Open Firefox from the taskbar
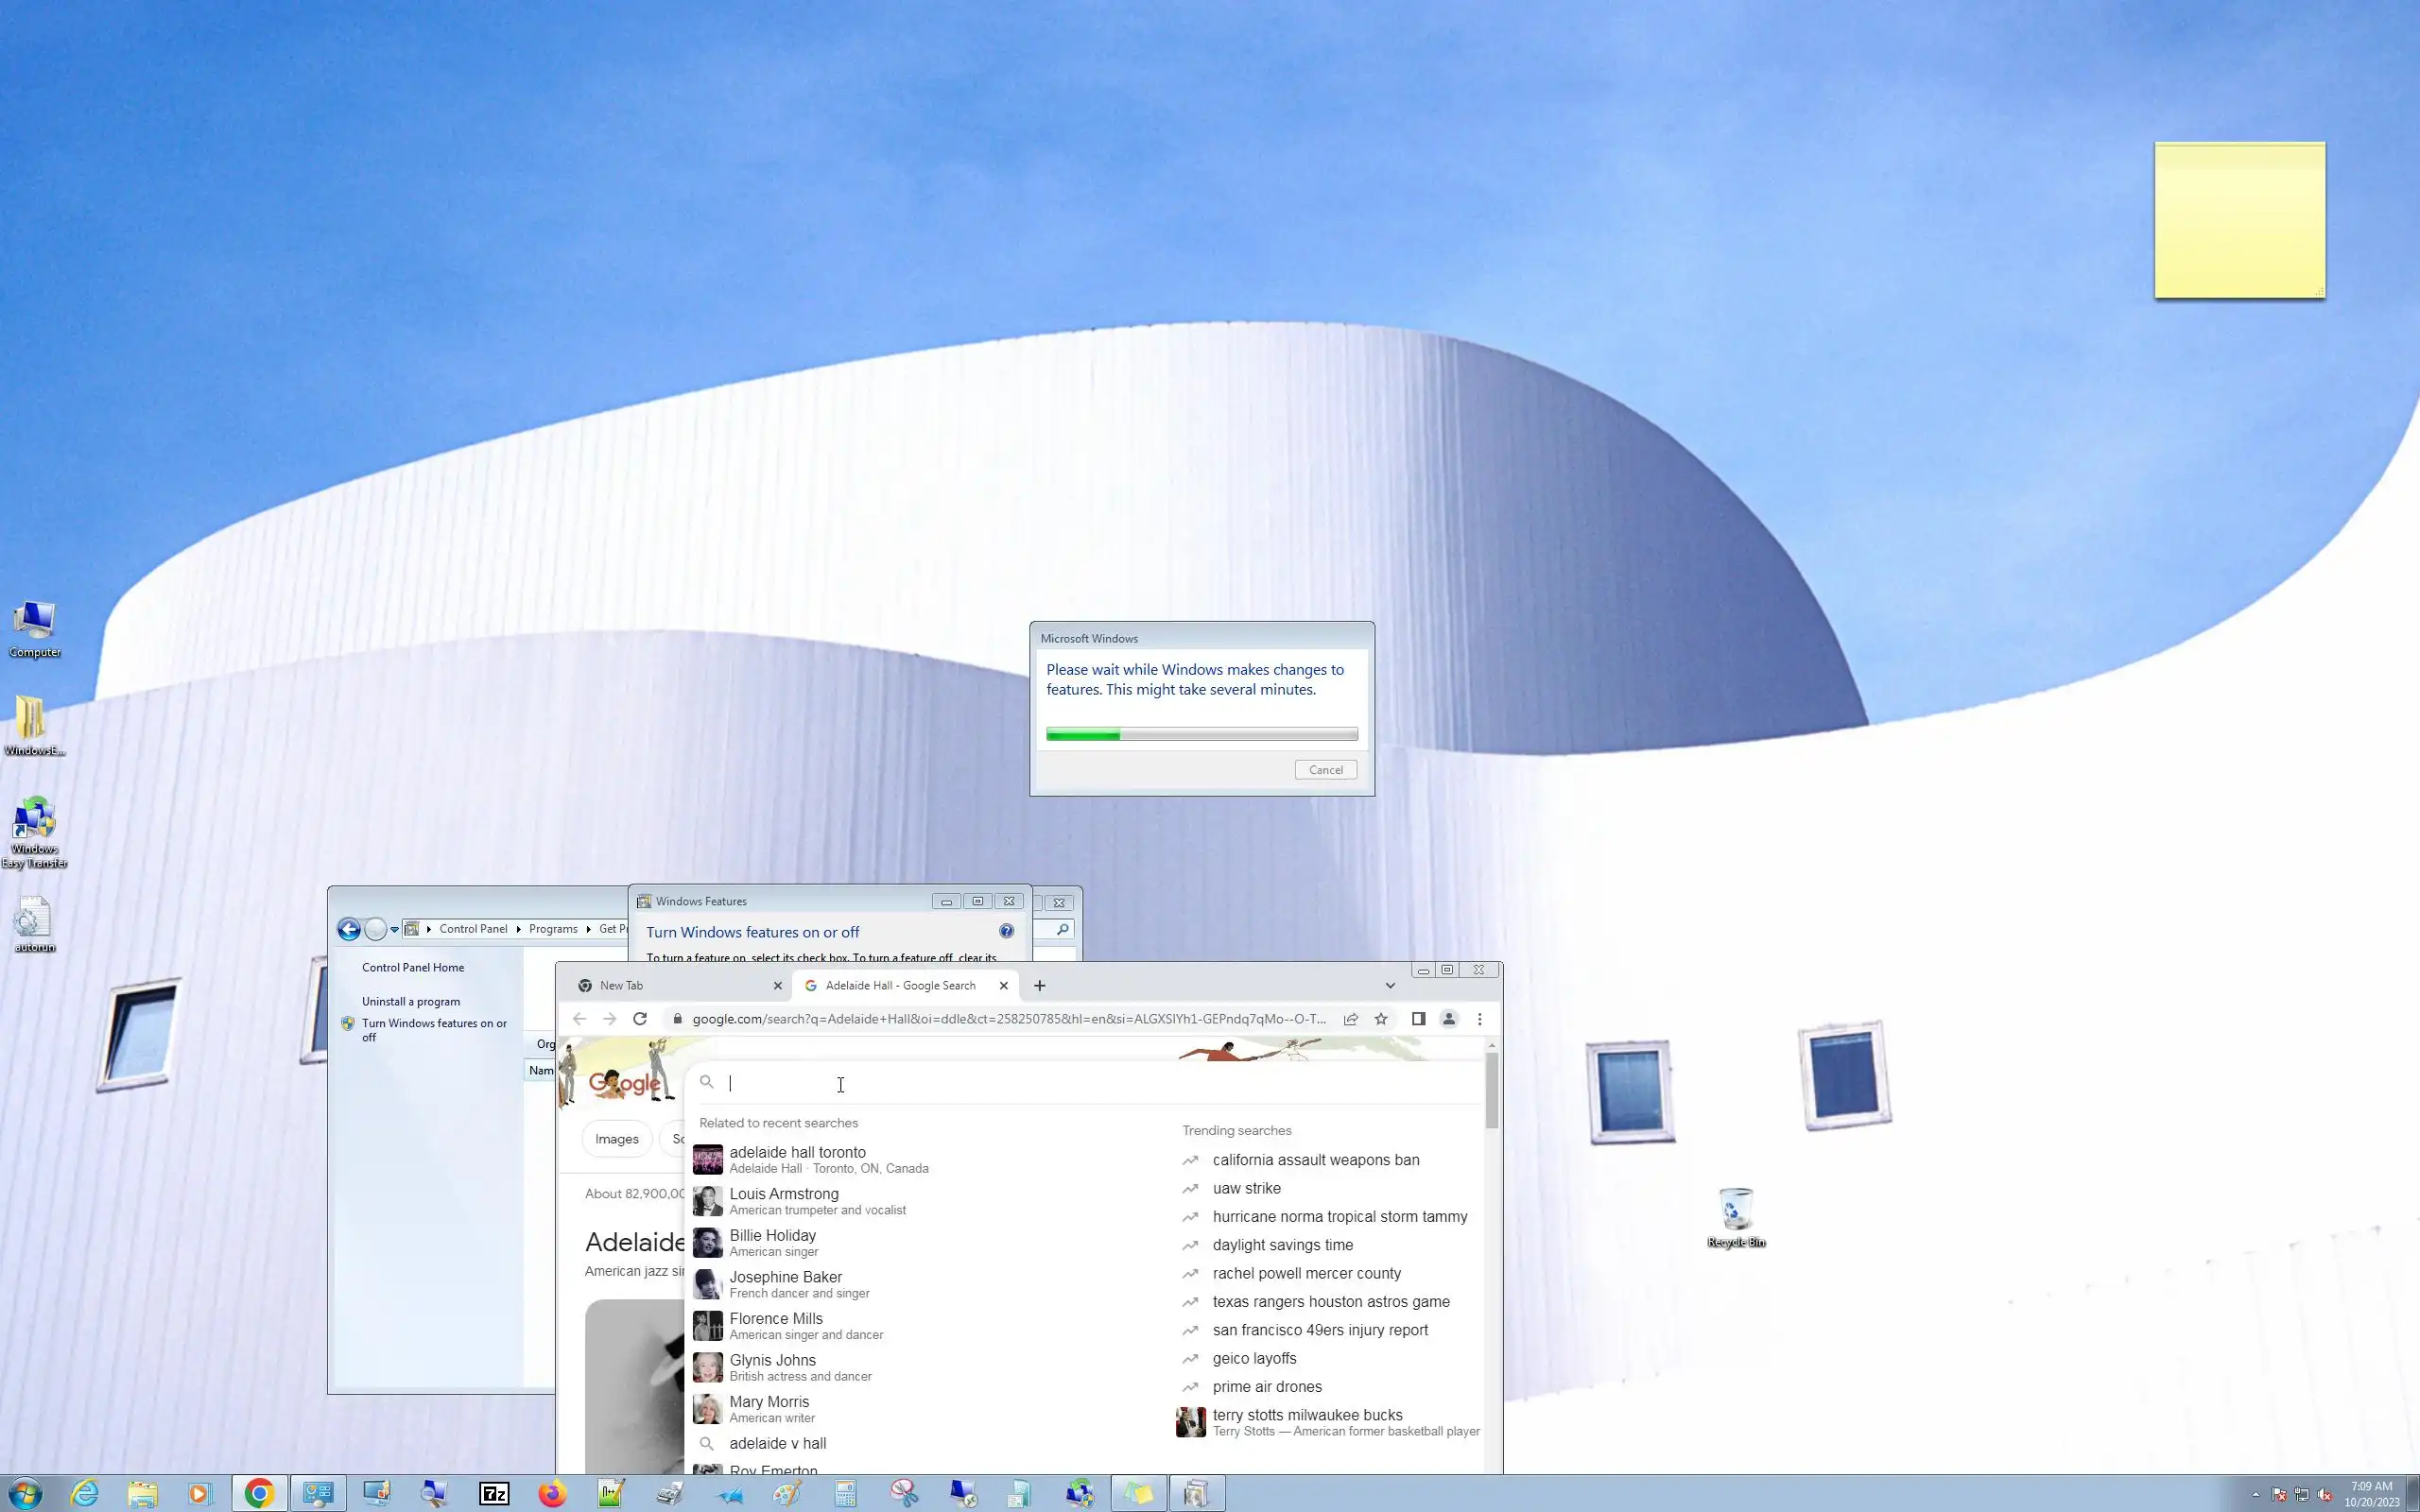The height and width of the screenshot is (1512, 2420). click(552, 1494)
